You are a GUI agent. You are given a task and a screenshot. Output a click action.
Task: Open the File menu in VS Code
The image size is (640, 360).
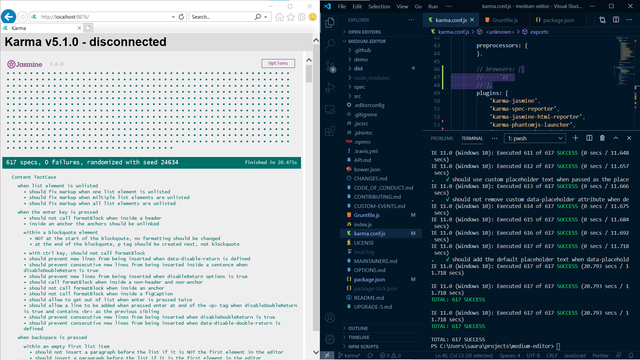342,7
